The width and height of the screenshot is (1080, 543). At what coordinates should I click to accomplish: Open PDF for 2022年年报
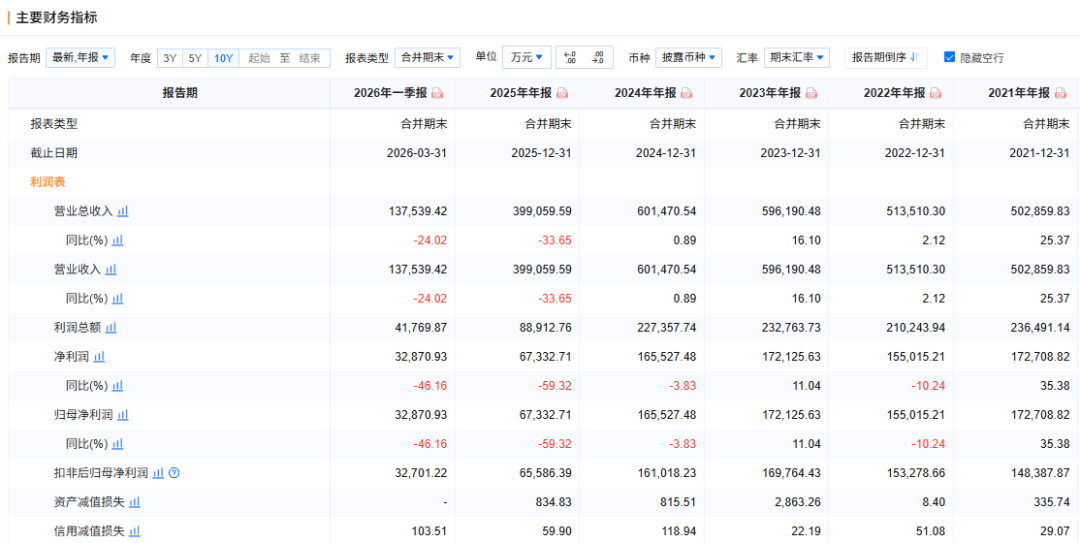pyautogui.click(x=936, y=93)
